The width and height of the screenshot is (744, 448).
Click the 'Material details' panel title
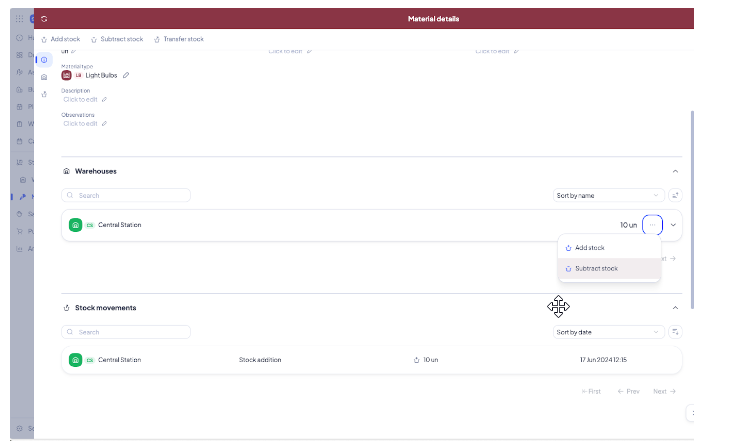pos(433,19)
